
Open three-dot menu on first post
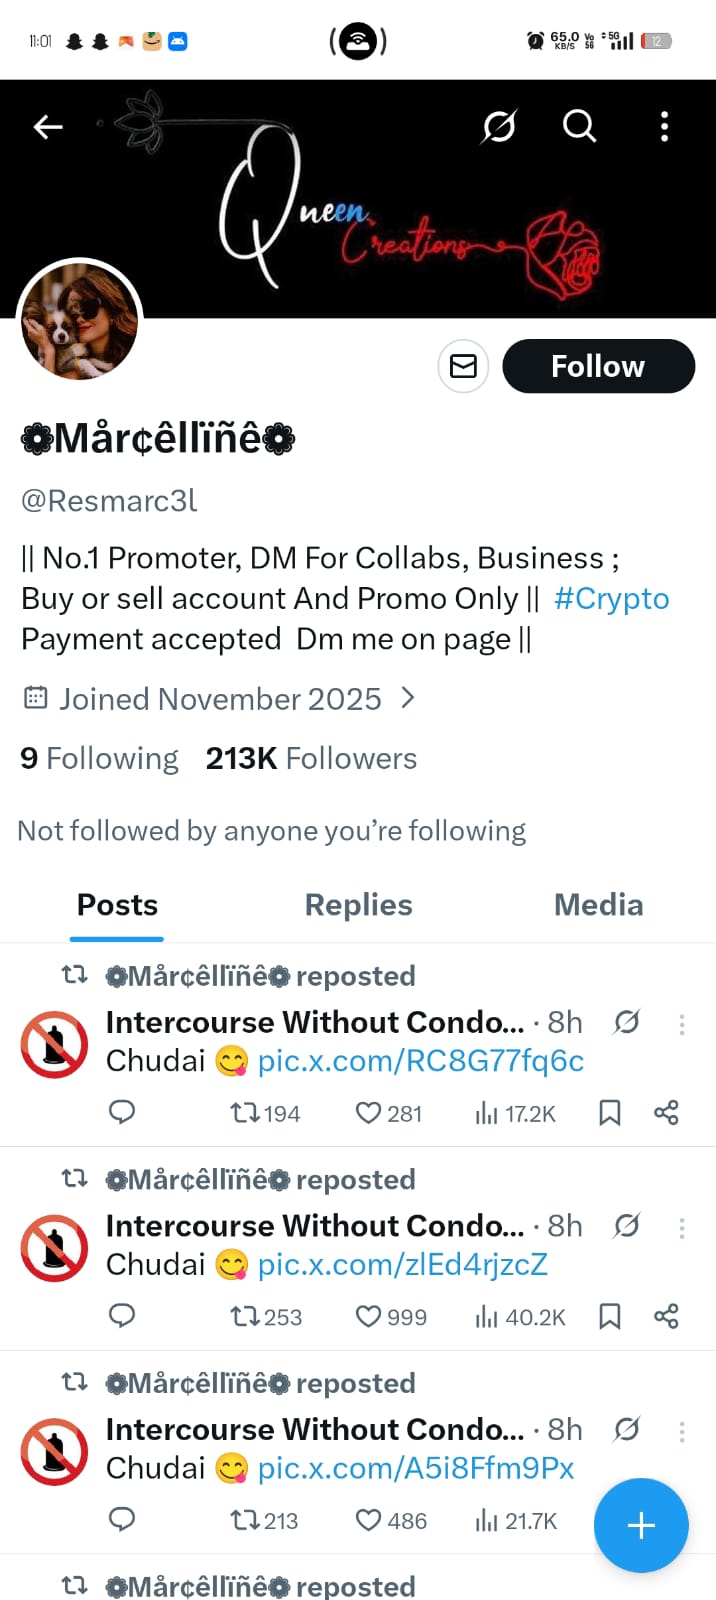click(x=682, y=1024)
